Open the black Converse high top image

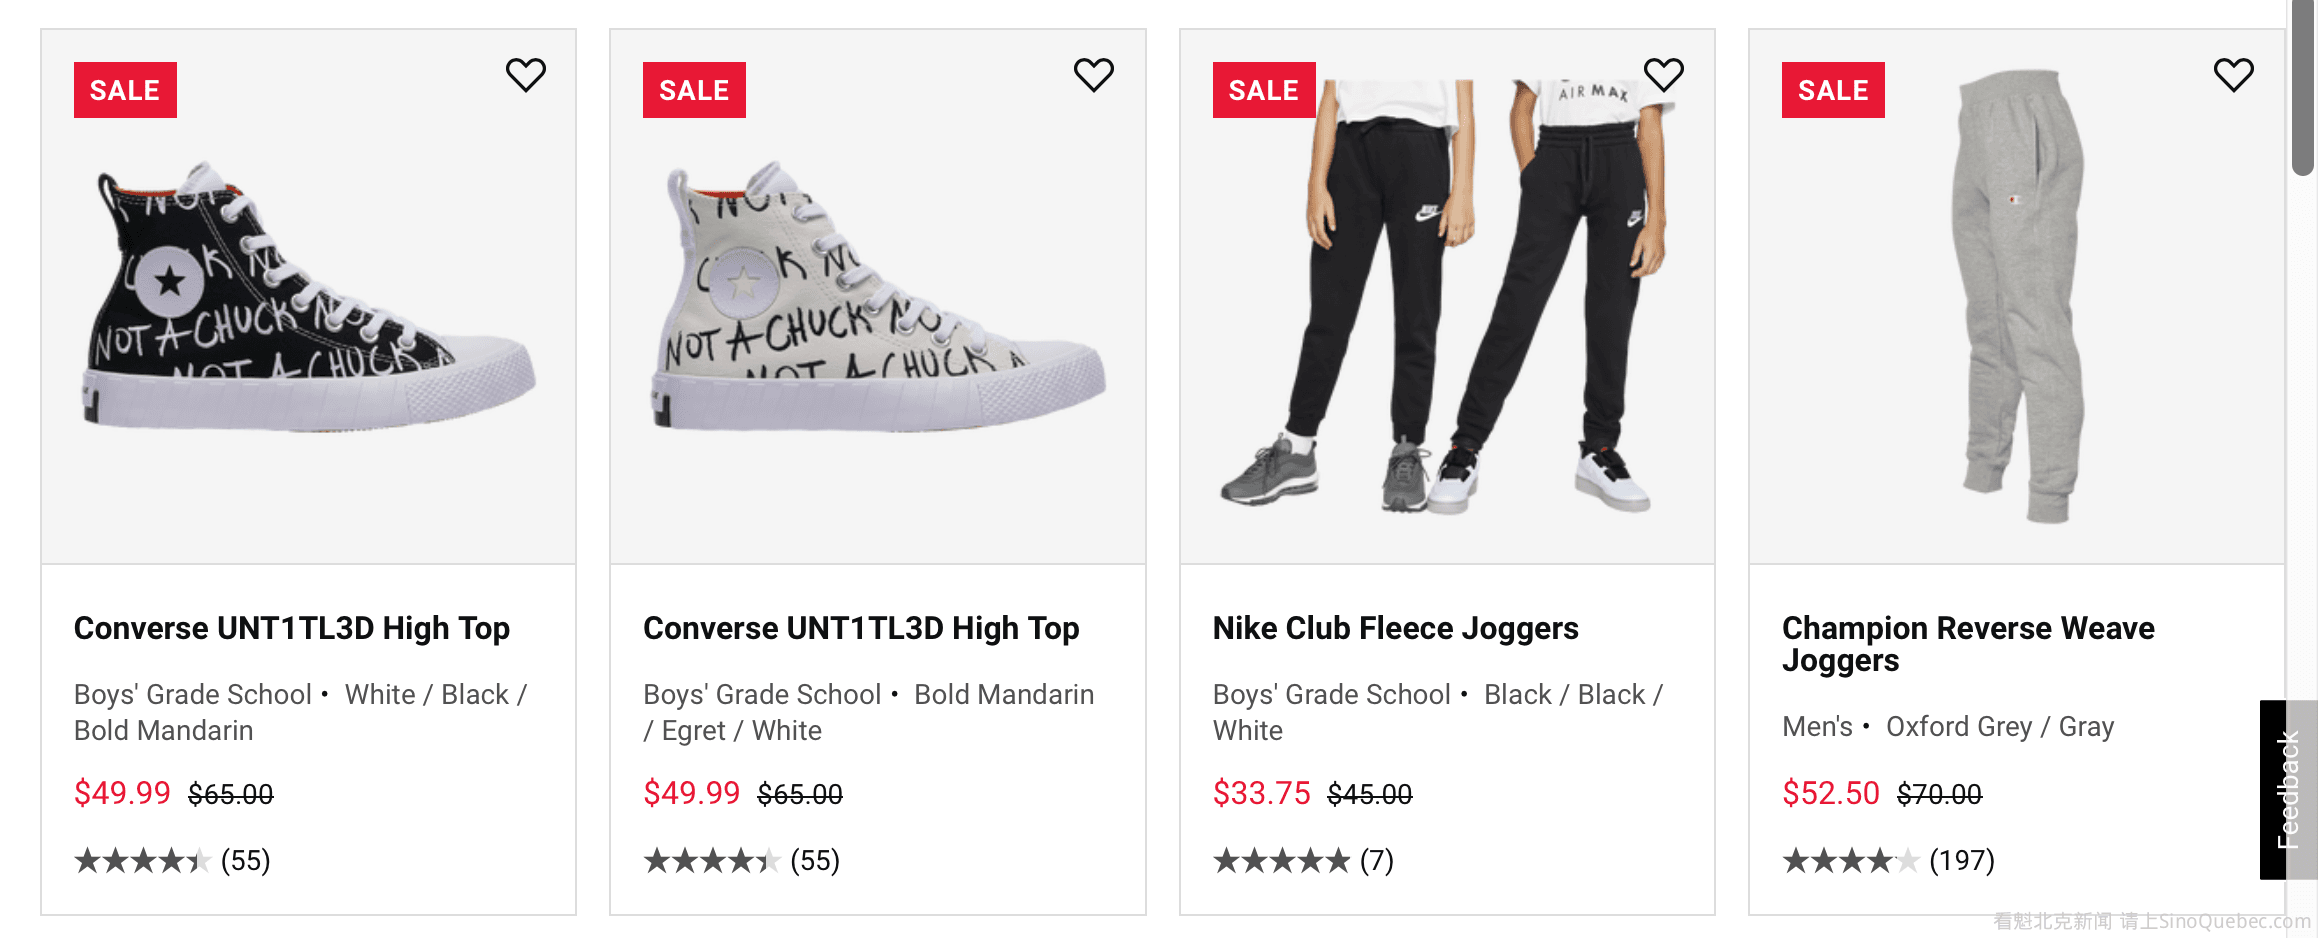308,300
